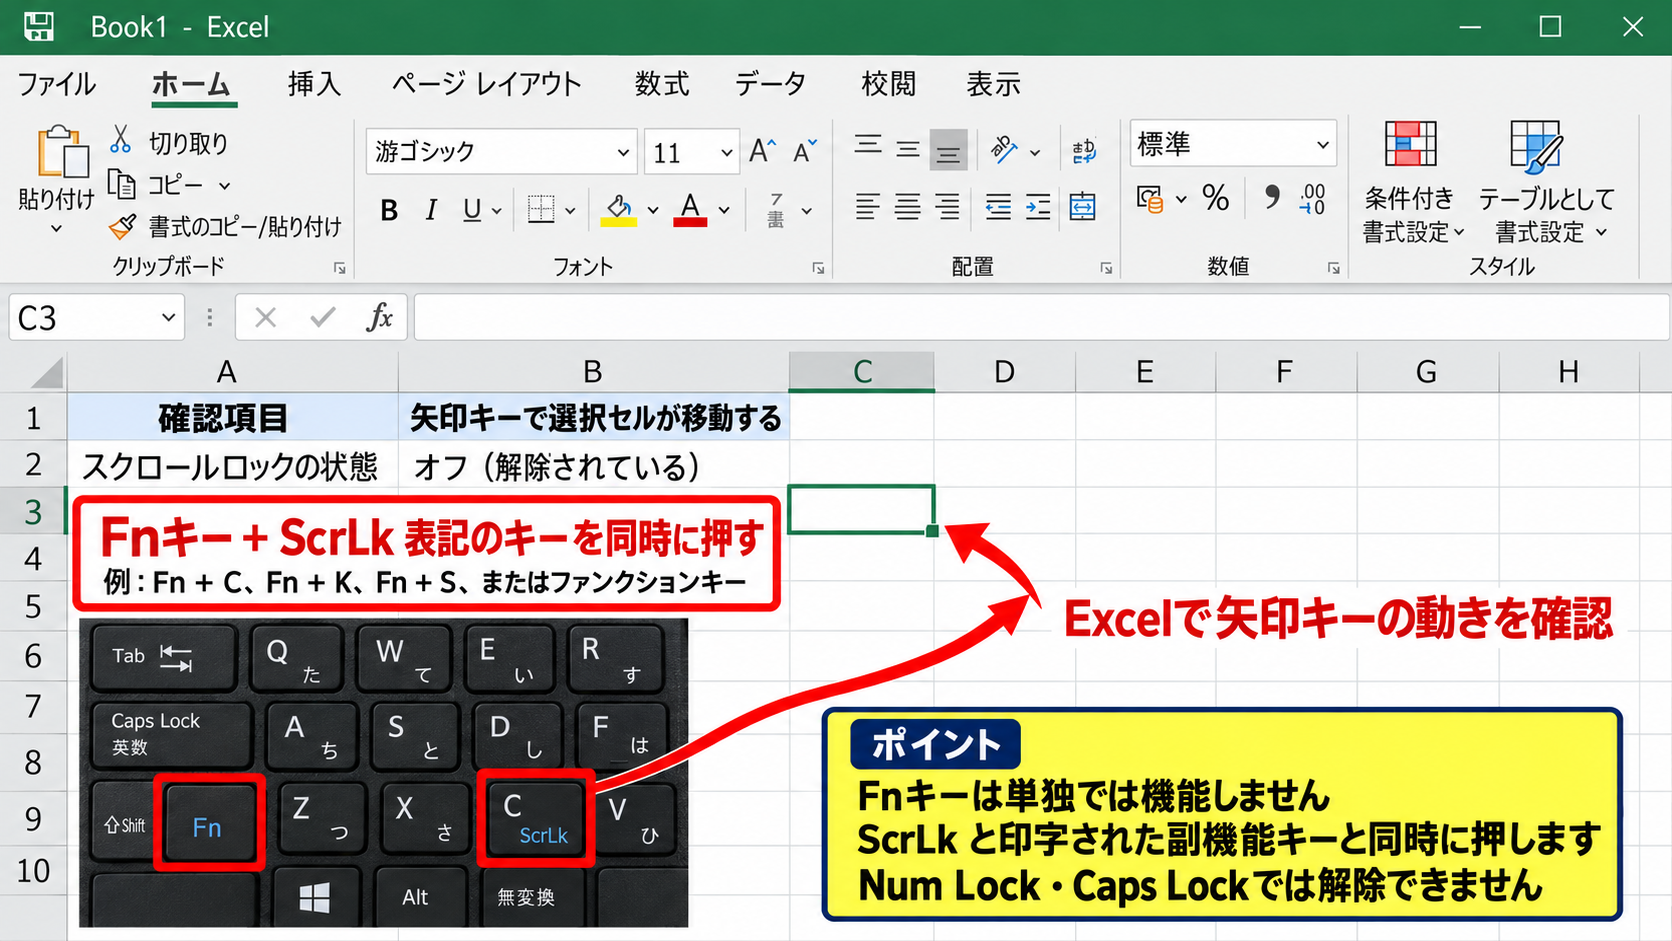Increase indent in alignment group
The width and height of the screenshot is (1672, 941).
[x=1039, y=207]
